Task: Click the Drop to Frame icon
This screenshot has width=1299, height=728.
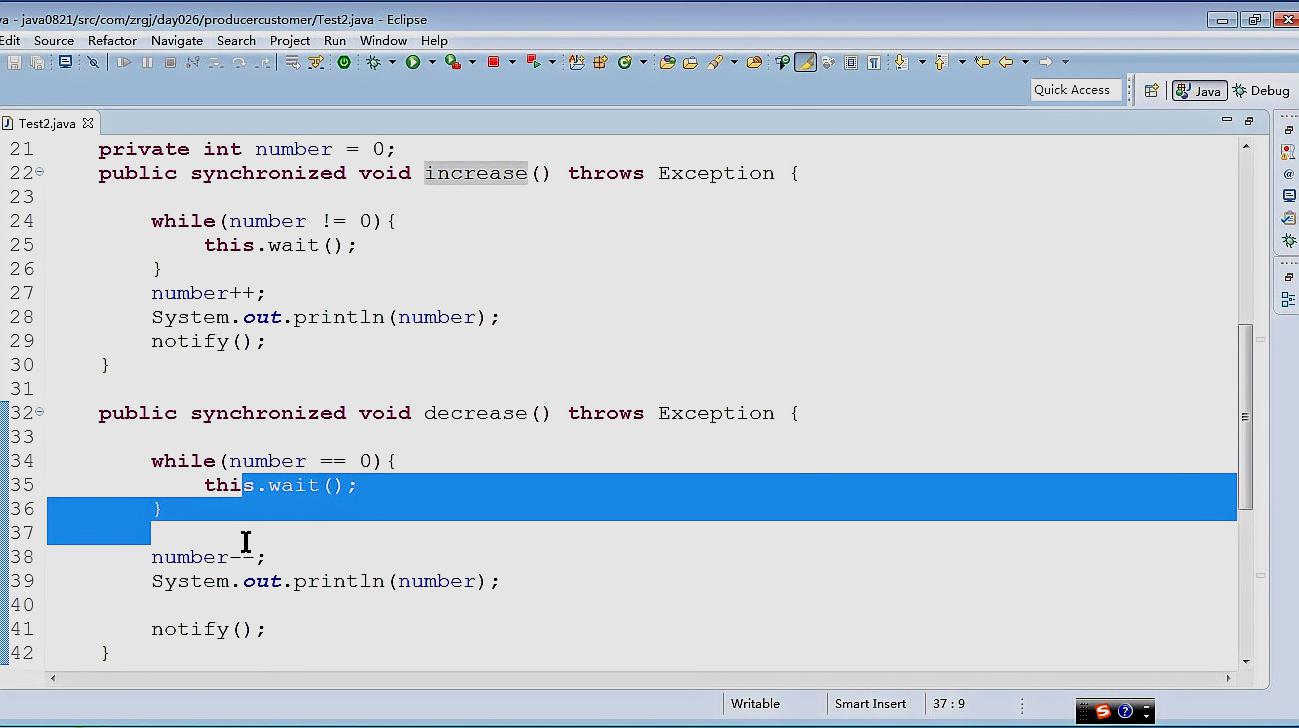Action: (x=292, y=62)
